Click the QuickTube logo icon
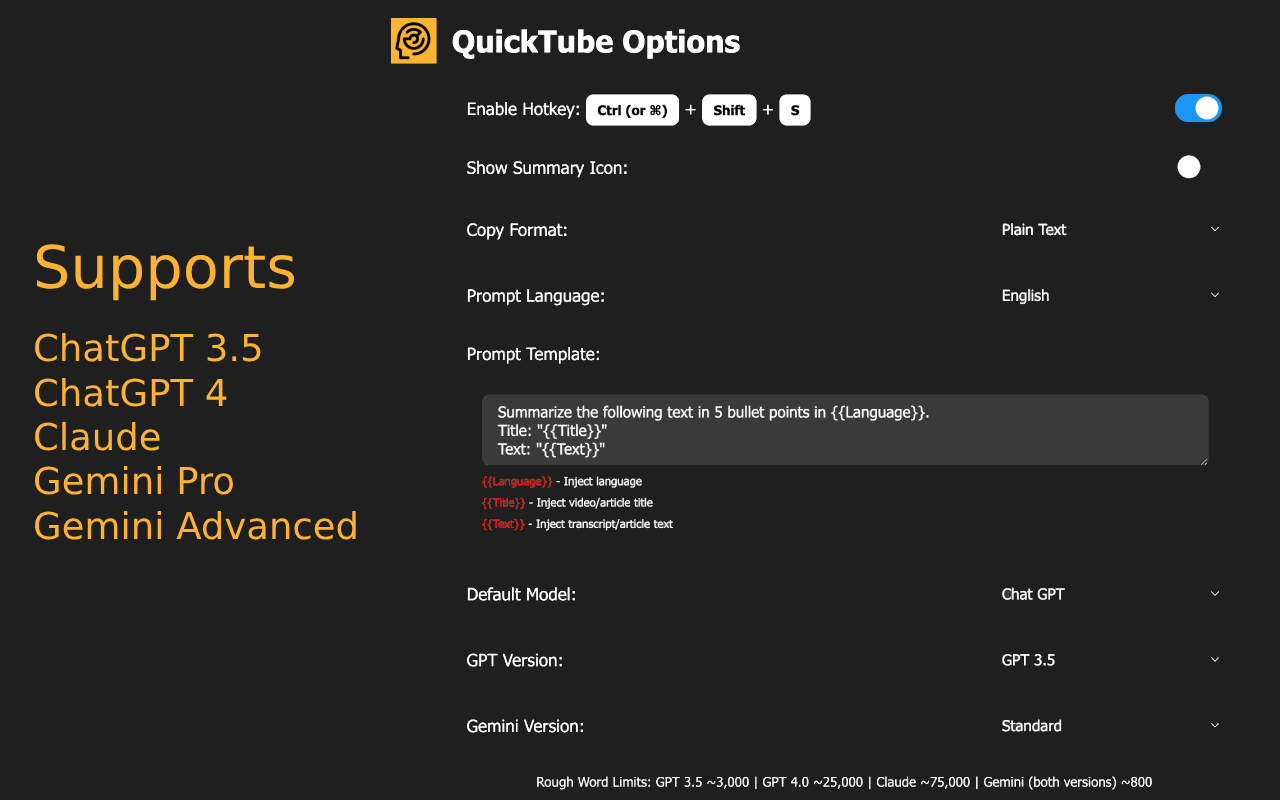Screen dimensions: 1280x800 point(413,41)
